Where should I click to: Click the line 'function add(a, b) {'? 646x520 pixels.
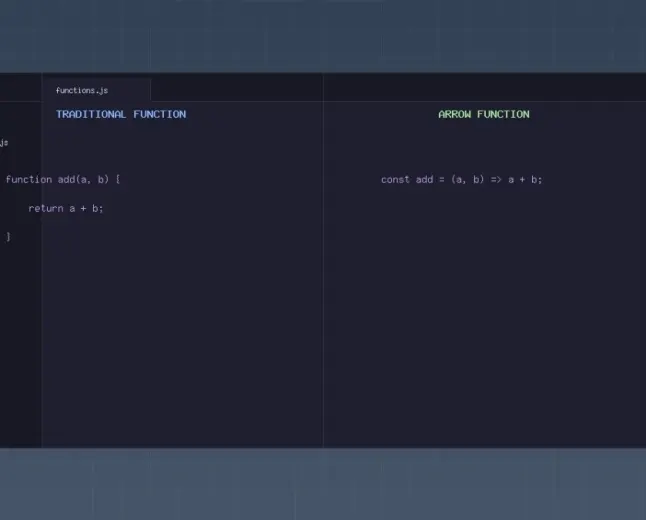(63, 179)
